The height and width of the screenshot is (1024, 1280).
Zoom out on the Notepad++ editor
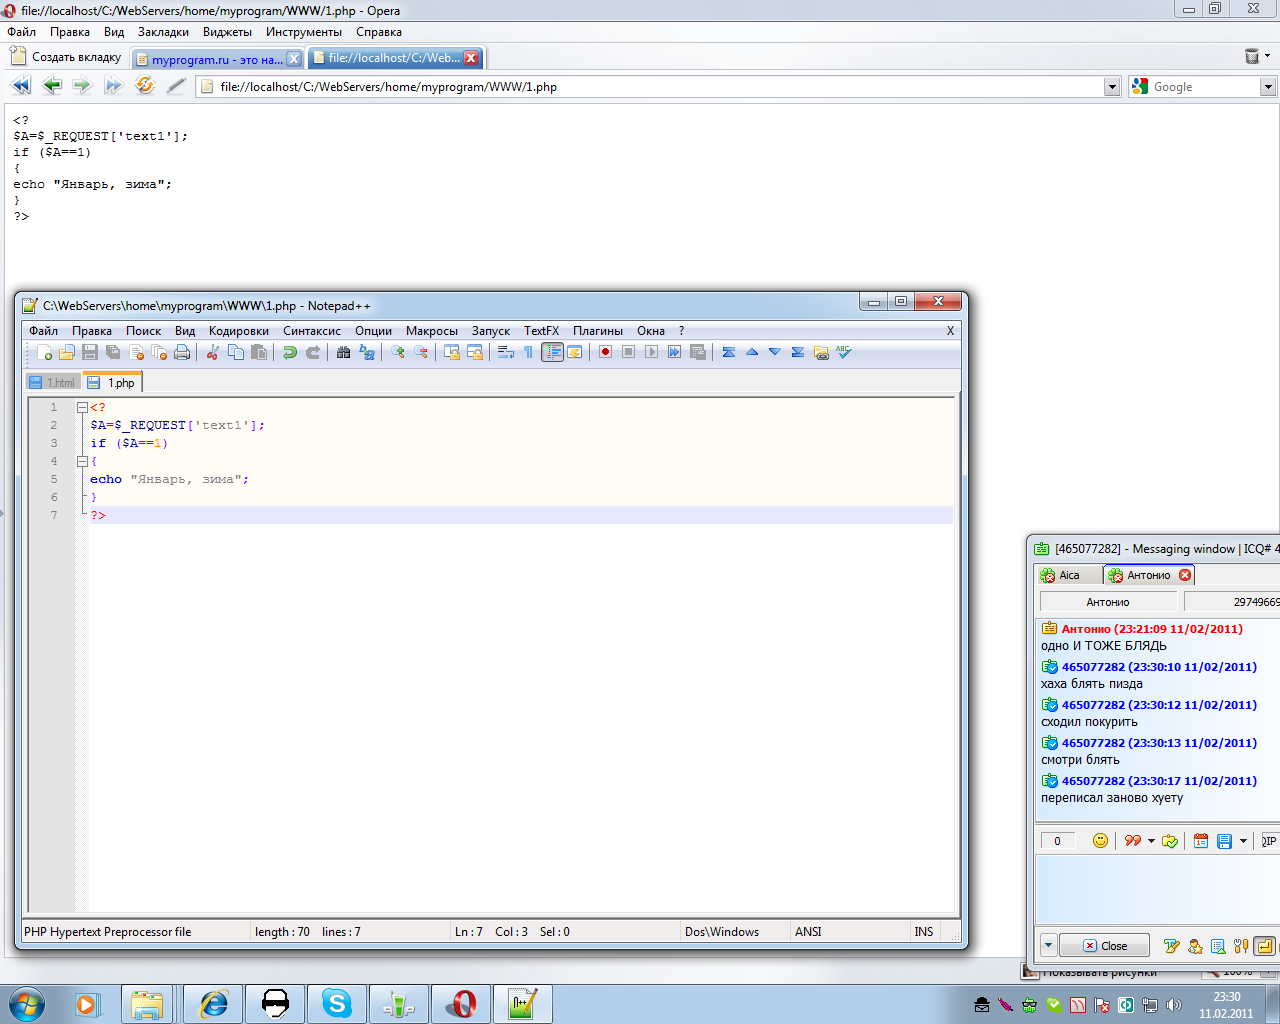(x=421, y=352)
